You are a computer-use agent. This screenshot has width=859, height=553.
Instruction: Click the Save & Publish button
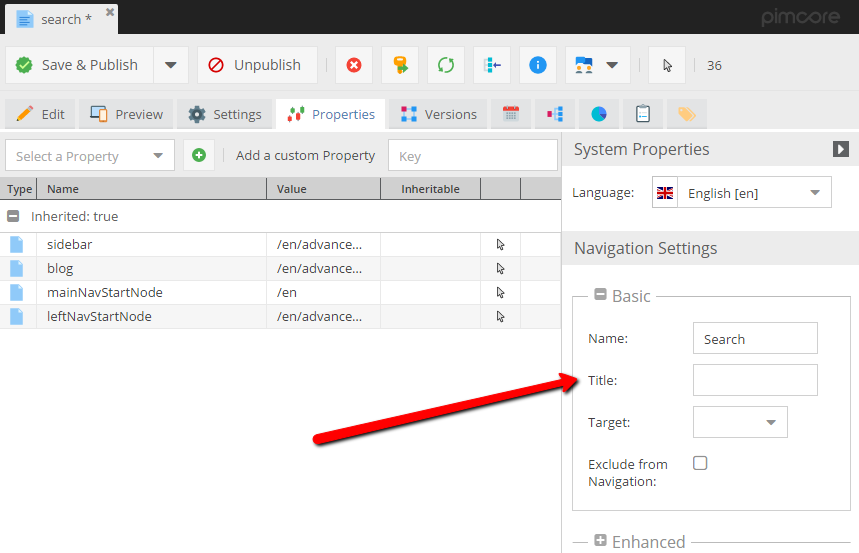(x=79, y=65)
